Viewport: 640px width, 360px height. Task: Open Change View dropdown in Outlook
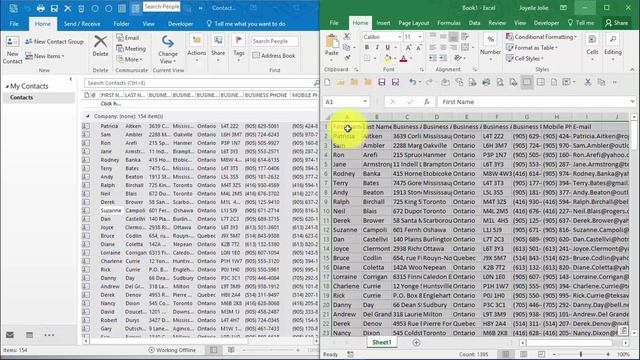coord(168,49)
